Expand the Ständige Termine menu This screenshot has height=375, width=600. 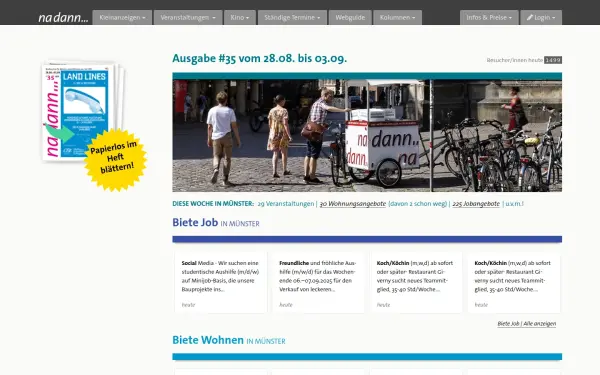[x=292, y=18]
